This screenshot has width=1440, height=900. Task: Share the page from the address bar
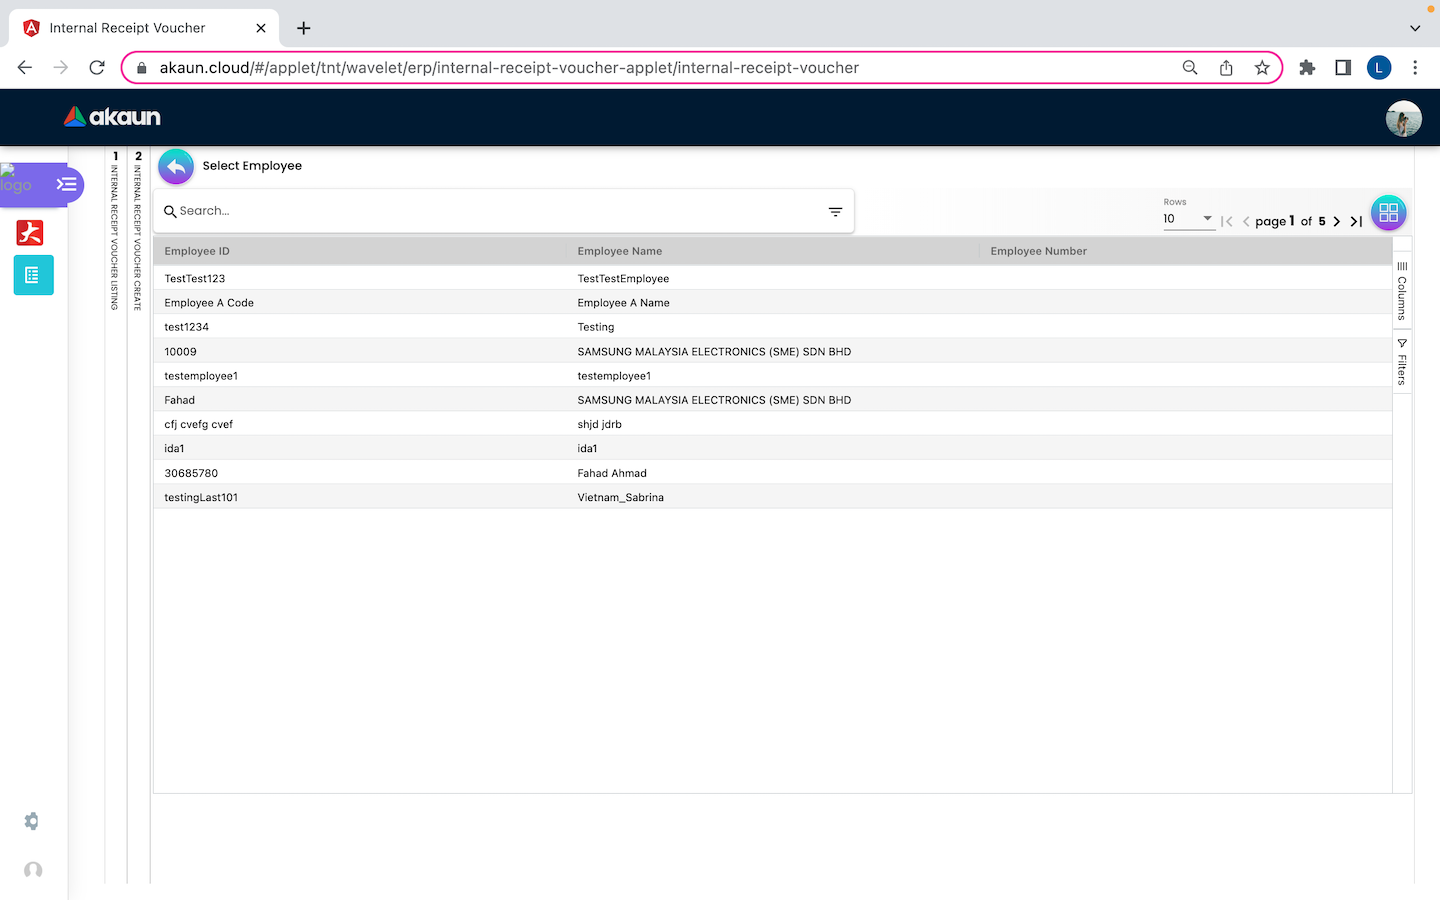tap(1226, 68)
